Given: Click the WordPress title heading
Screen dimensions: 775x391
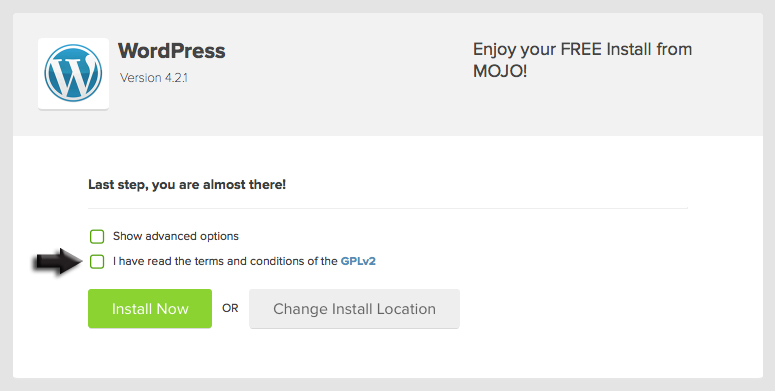Looking at the screenshot, I should click(x=172, y=51).
